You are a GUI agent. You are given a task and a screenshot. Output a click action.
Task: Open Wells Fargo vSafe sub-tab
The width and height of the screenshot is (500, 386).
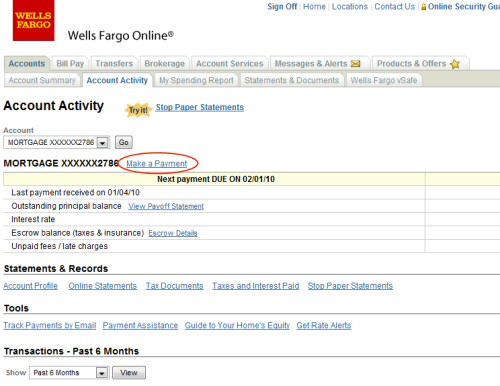pyautogui.click(x=384, y=80)
